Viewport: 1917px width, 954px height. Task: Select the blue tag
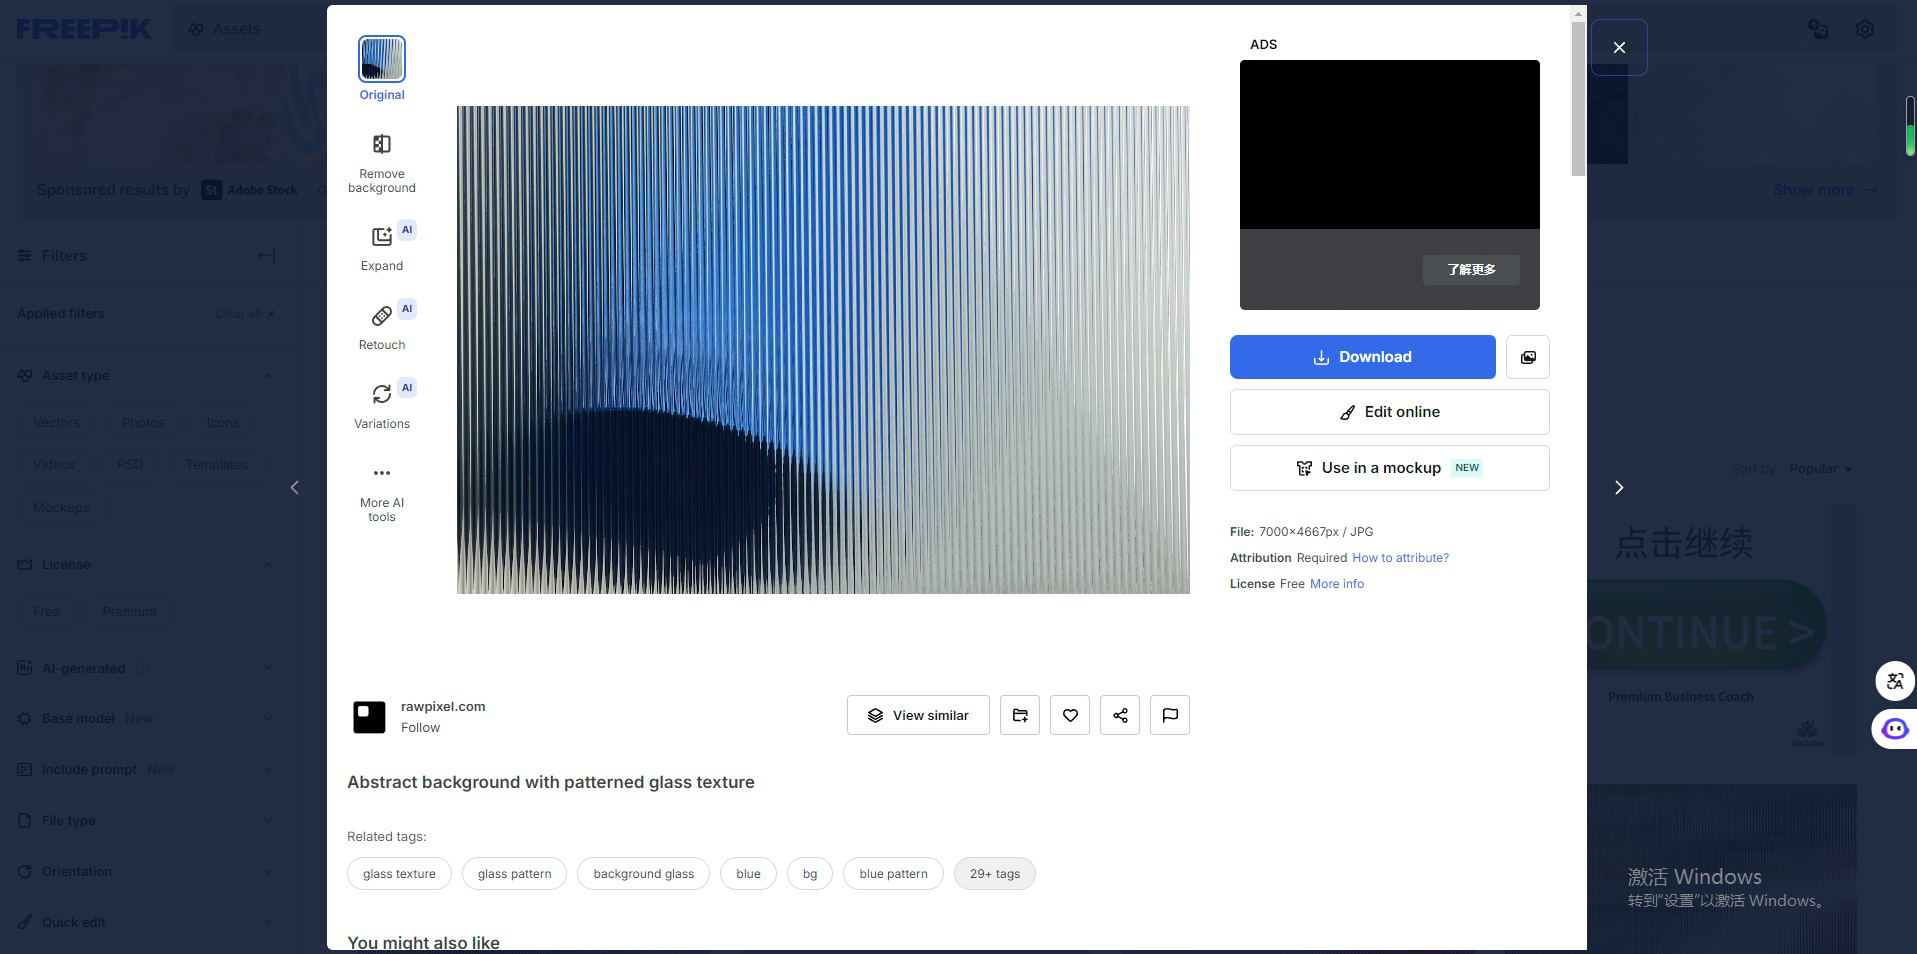(748, 874)
